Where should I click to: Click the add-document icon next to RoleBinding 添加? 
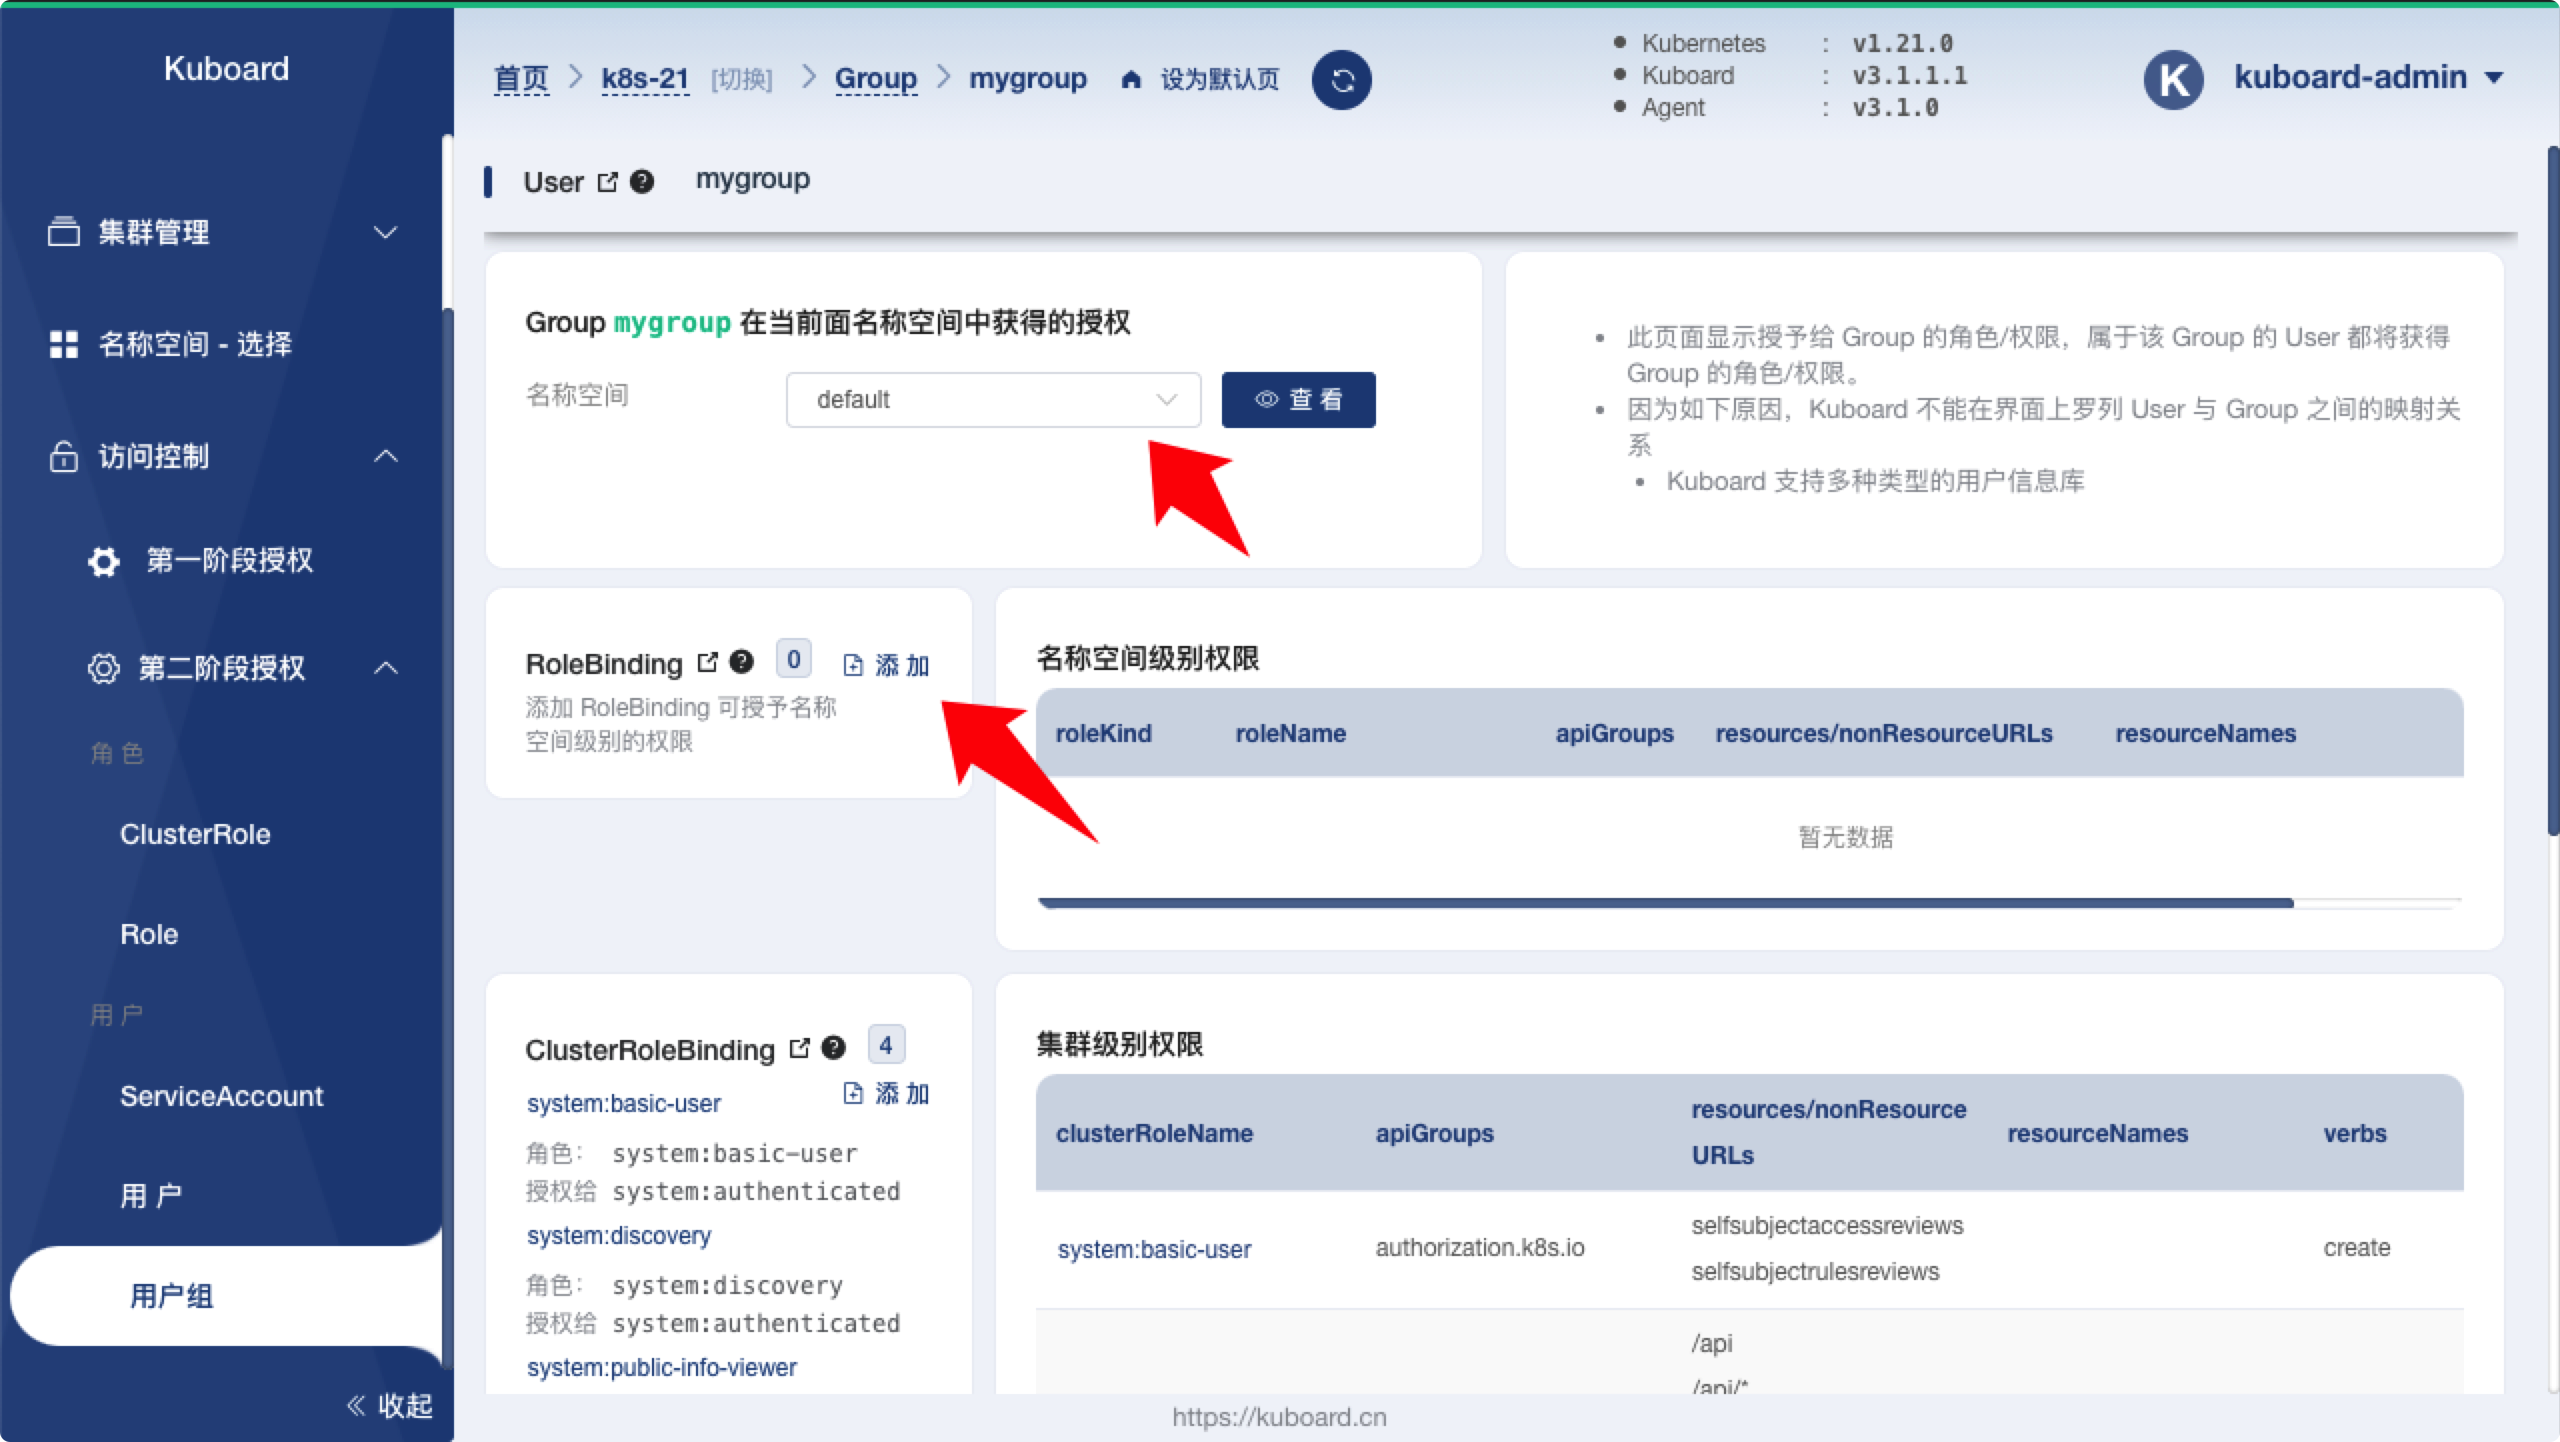[x=853, y=666]
